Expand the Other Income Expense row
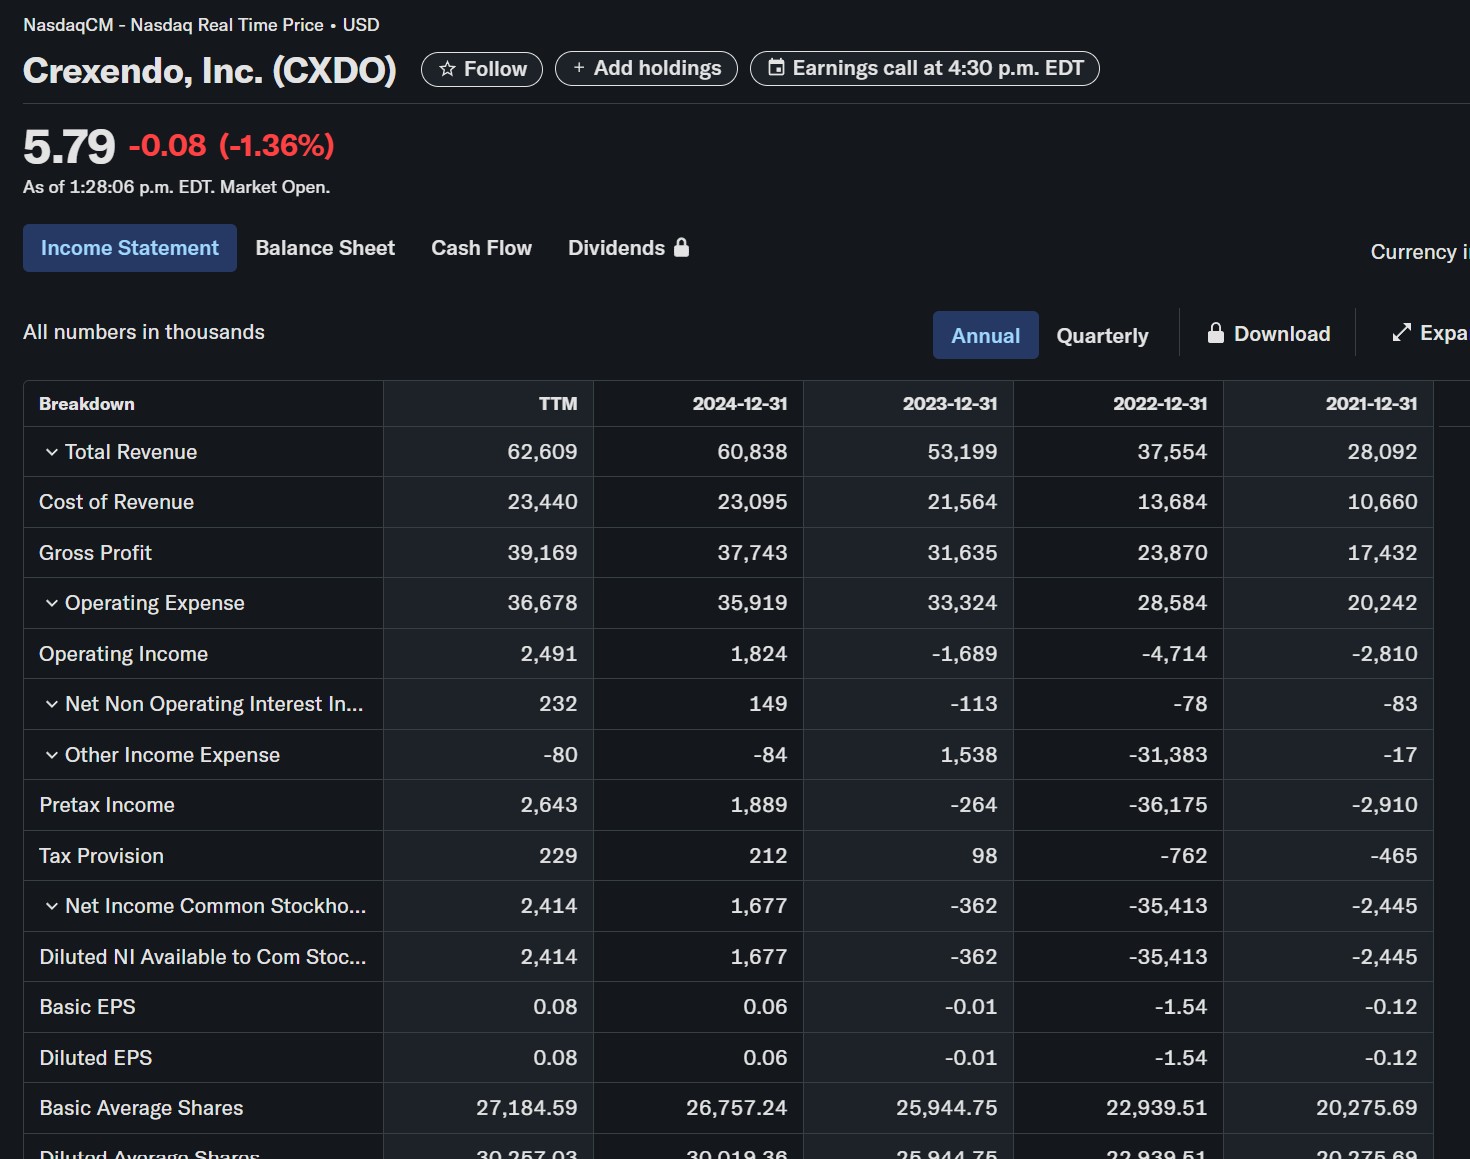1470x1159 pixels. pos(51,755)
